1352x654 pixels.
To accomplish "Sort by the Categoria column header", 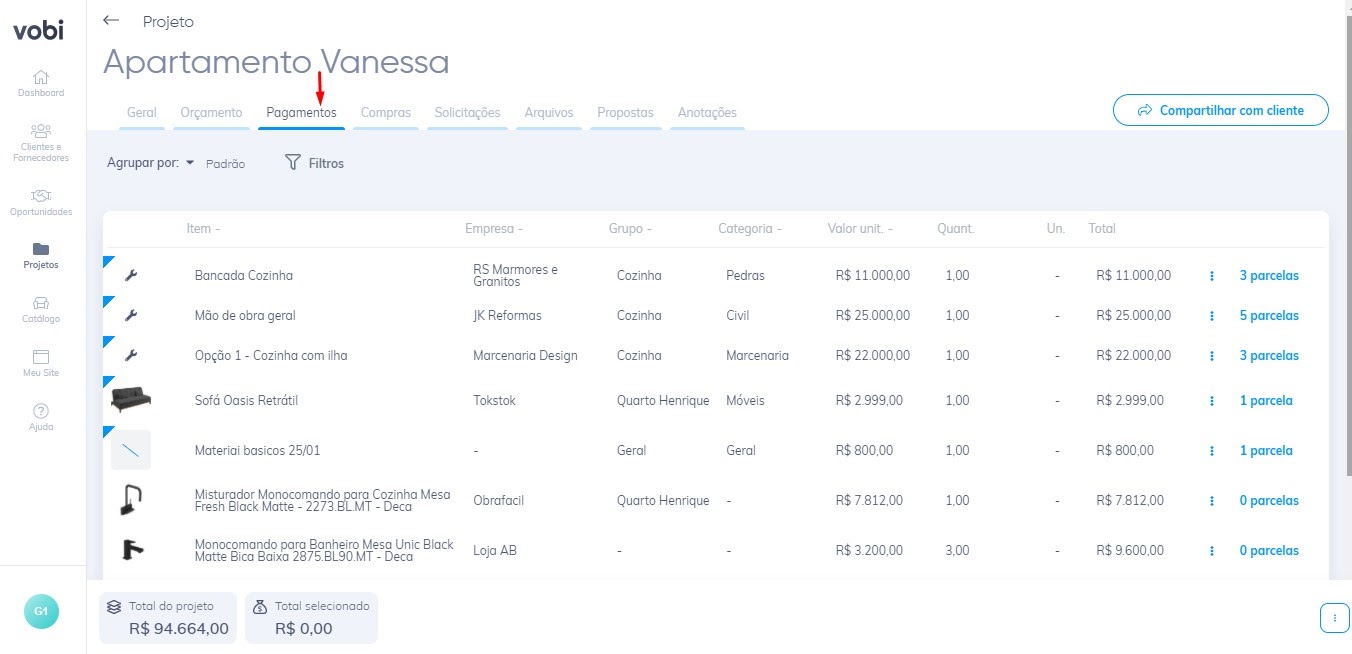I will point(750,229).
